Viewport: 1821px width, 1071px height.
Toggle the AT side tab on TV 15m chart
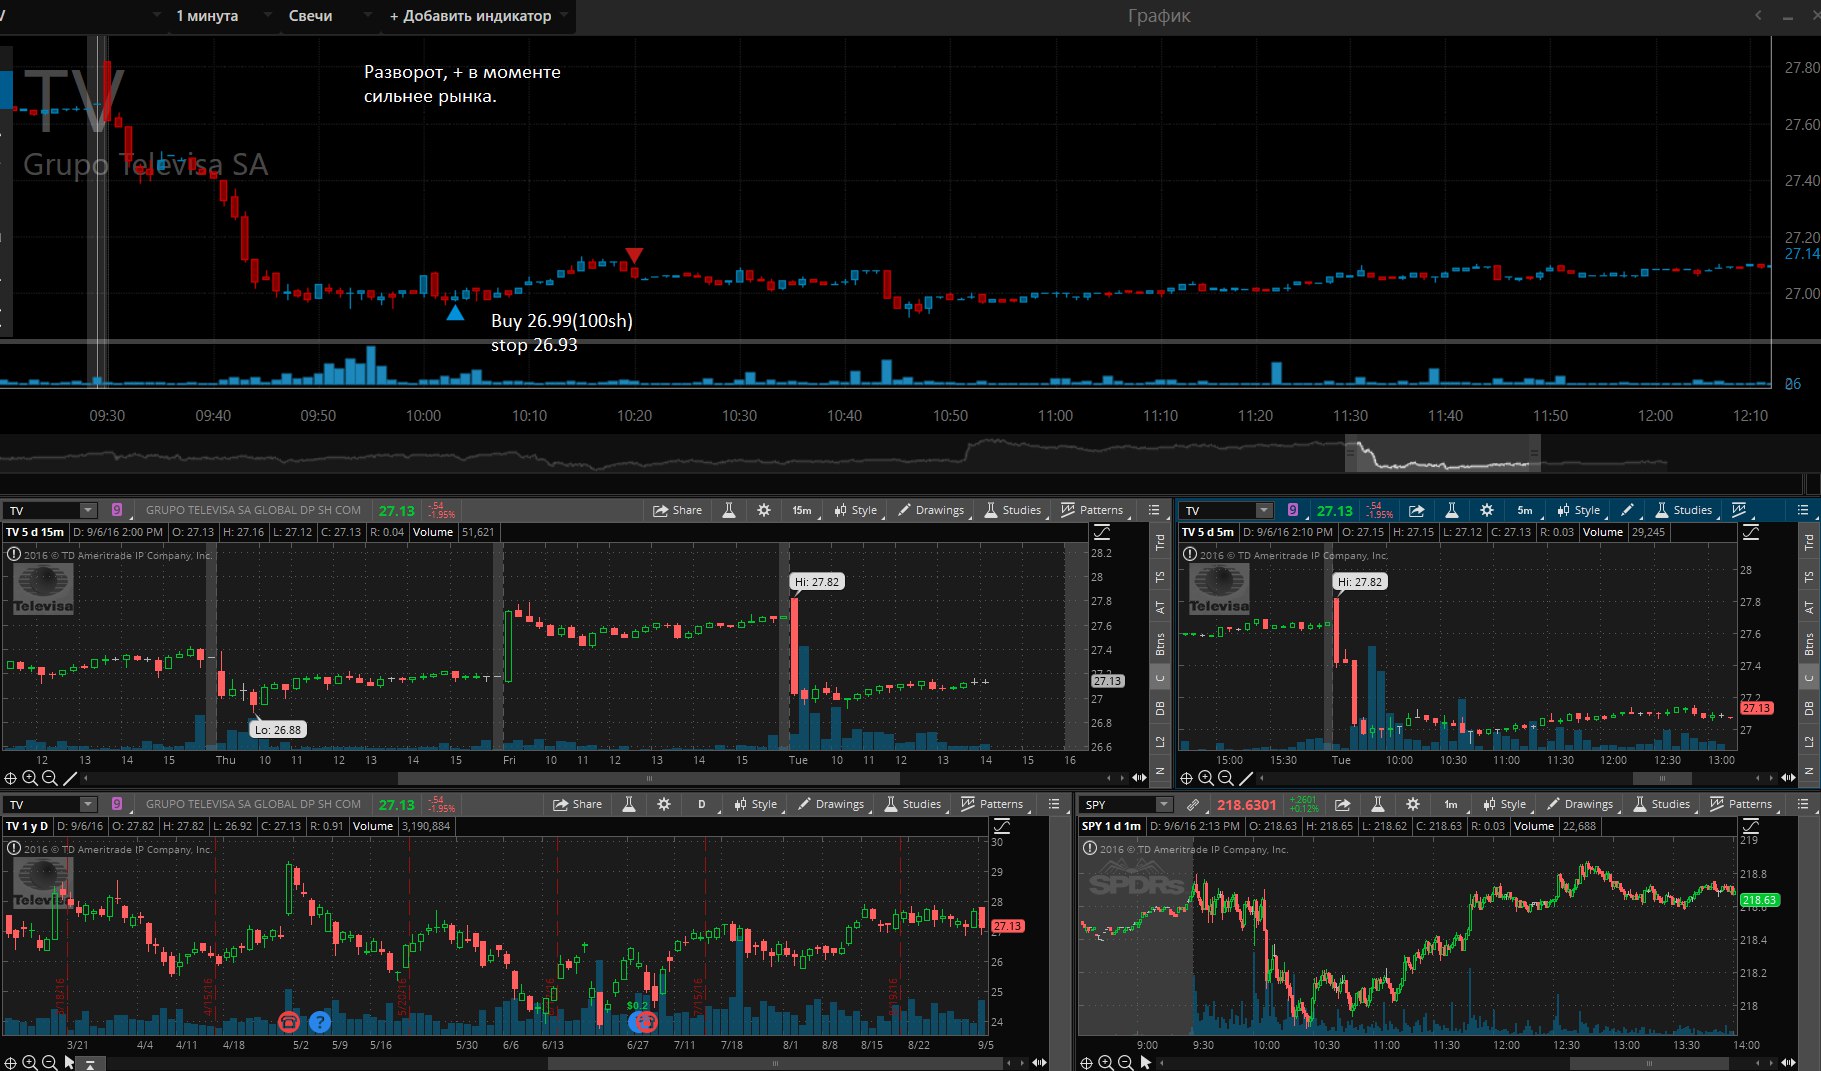(x=1160, y=607)
